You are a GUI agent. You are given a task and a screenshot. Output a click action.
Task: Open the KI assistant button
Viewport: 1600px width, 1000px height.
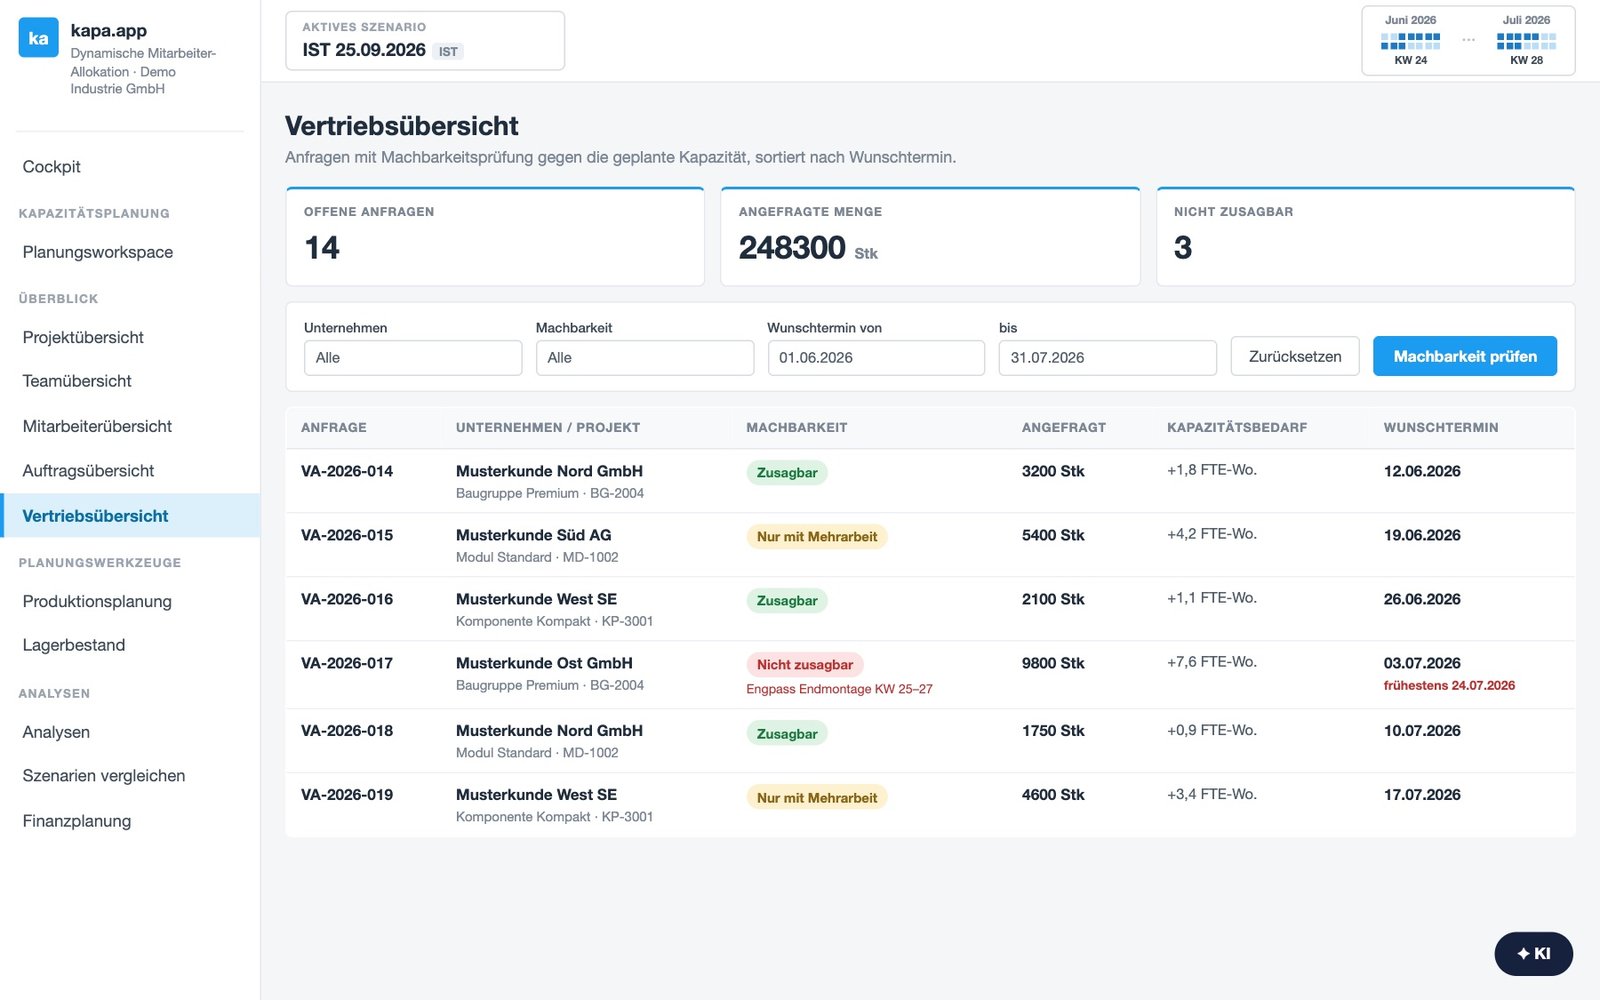1533,953
